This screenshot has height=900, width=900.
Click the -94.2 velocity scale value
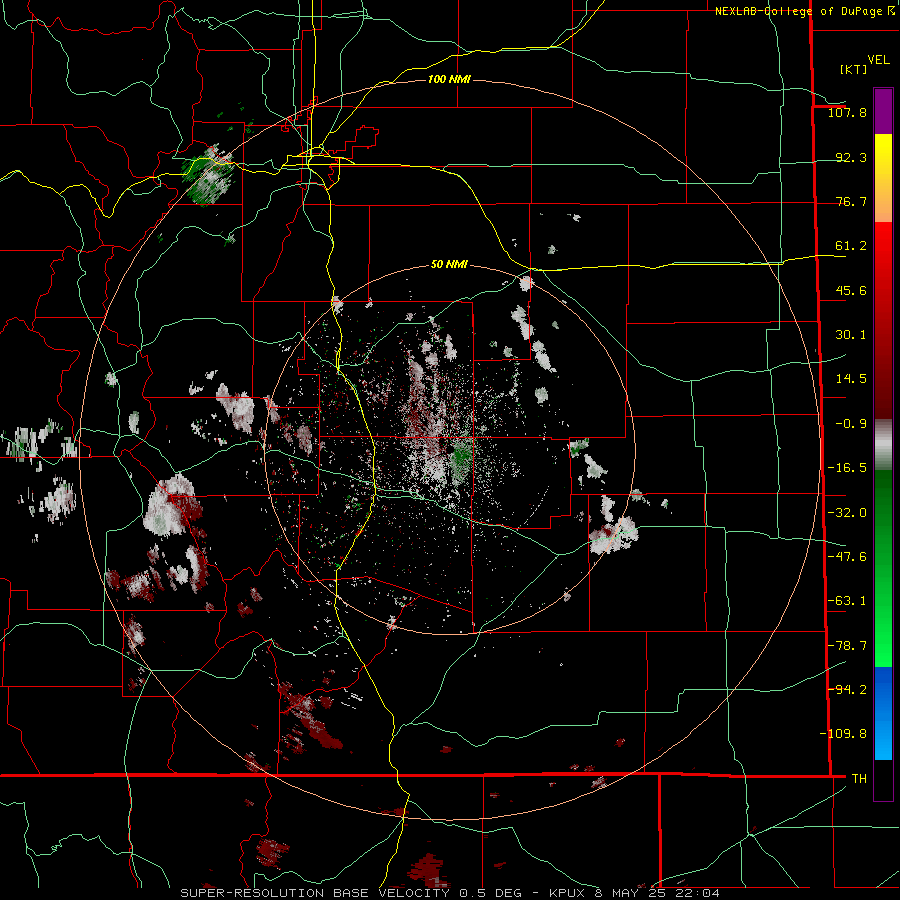tap(847, 689)
